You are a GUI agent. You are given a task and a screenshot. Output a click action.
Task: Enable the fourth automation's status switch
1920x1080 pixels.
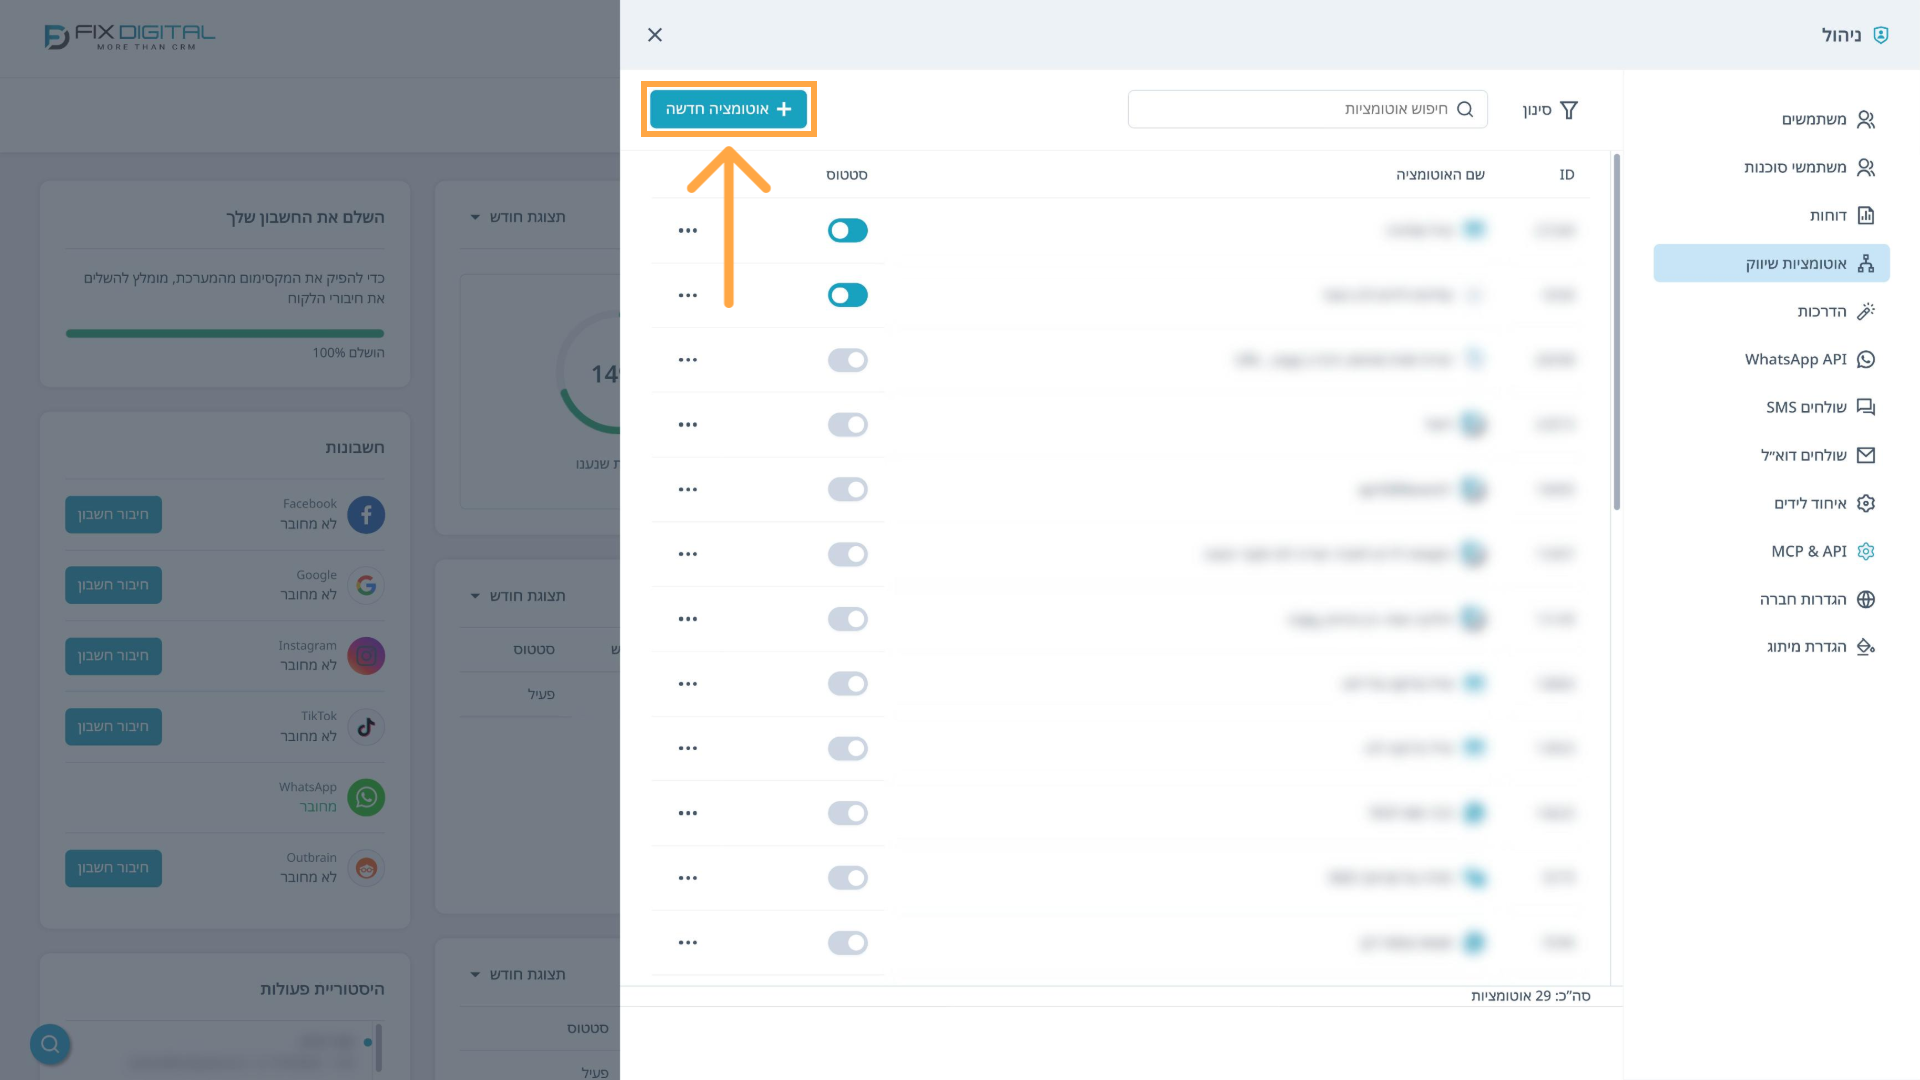tap(847, 425)
